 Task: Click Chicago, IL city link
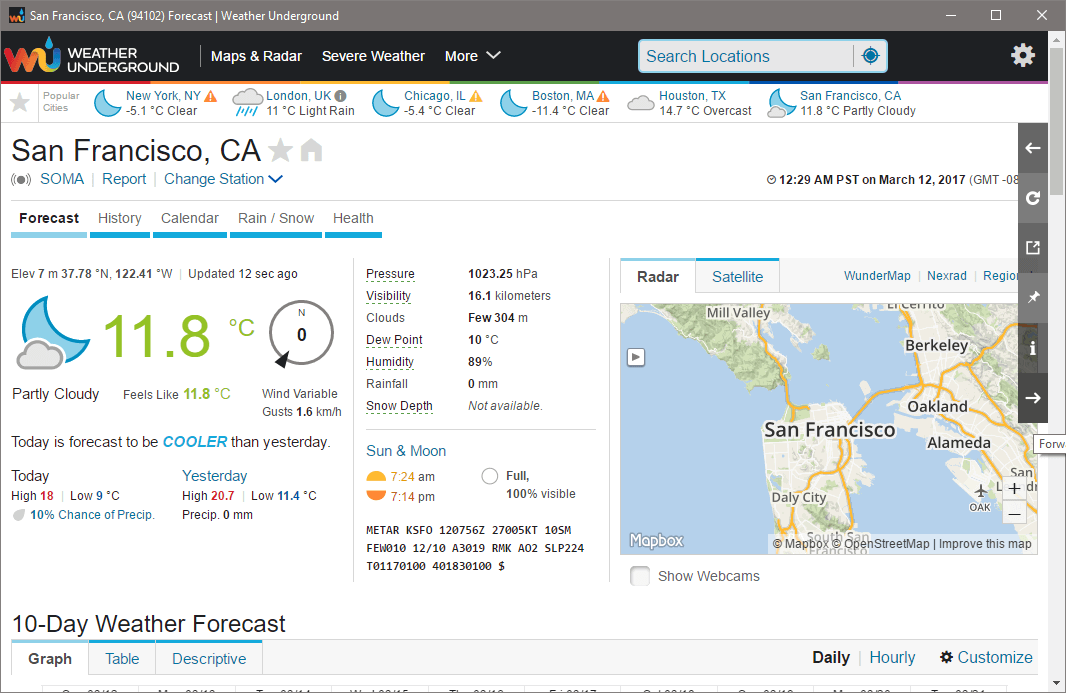coord(434,96)
